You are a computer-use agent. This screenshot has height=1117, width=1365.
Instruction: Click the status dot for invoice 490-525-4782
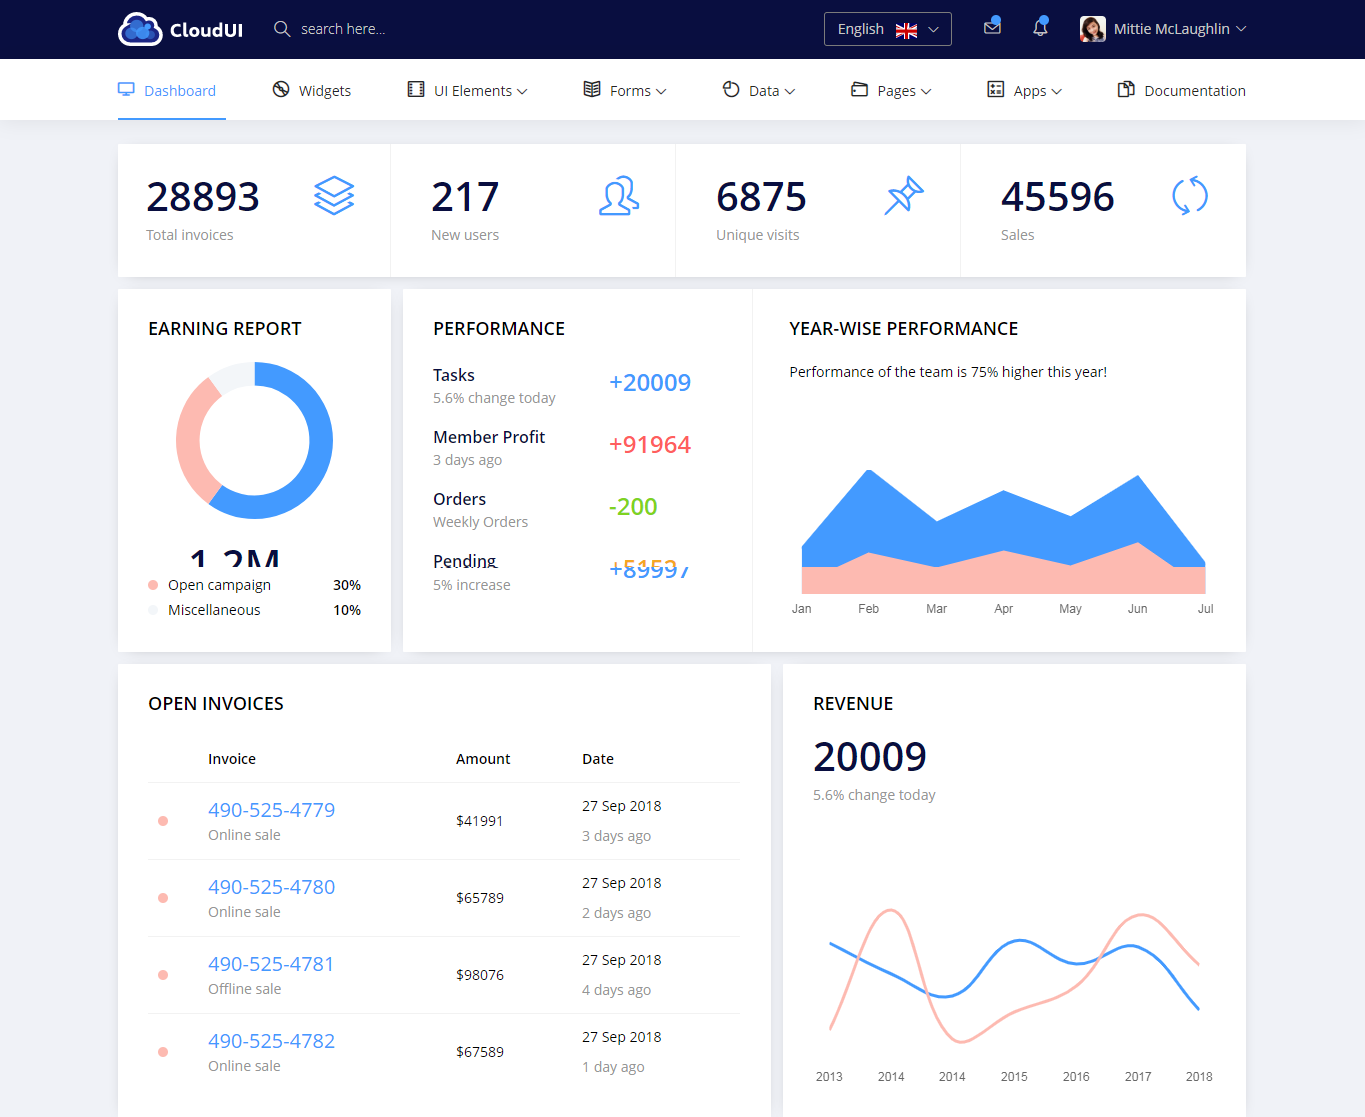click(163, 1052)
